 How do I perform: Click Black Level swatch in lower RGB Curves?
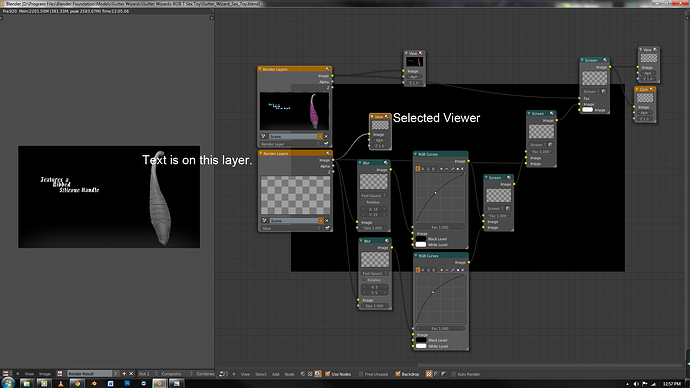click(x=421, y=340)
